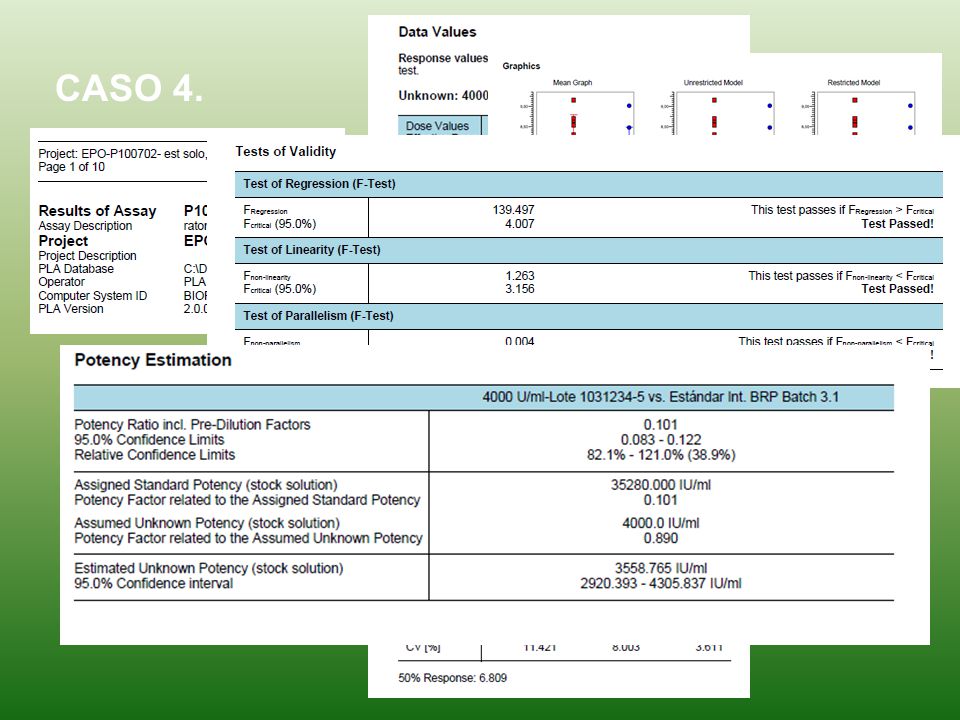Click the 'Operator' label
The image size is (960, 720).
(61, 282)
